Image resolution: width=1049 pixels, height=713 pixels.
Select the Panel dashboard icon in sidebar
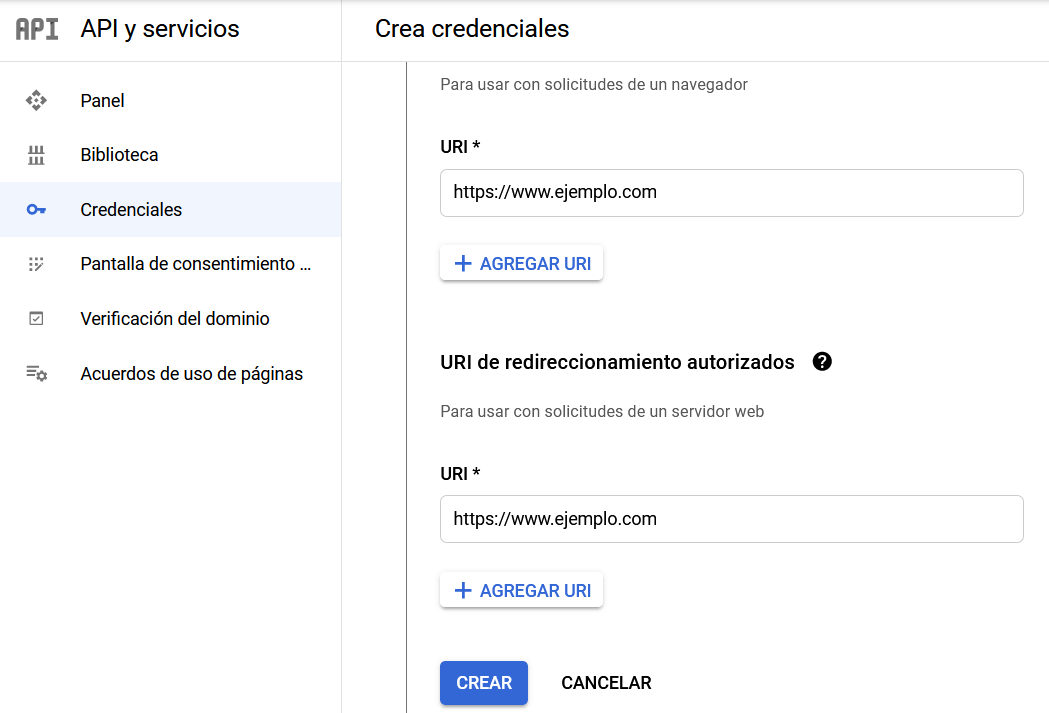point(37,100)
